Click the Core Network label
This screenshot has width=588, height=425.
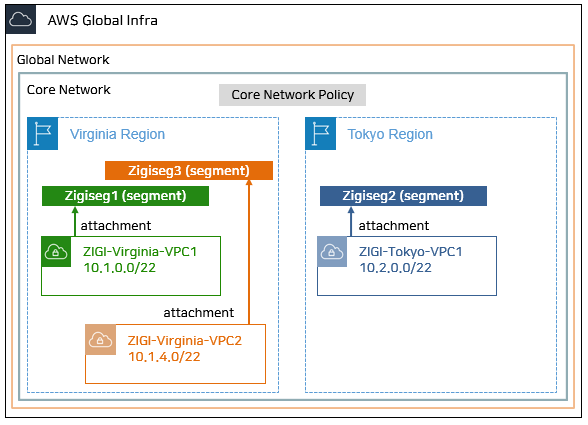point(69,90)
